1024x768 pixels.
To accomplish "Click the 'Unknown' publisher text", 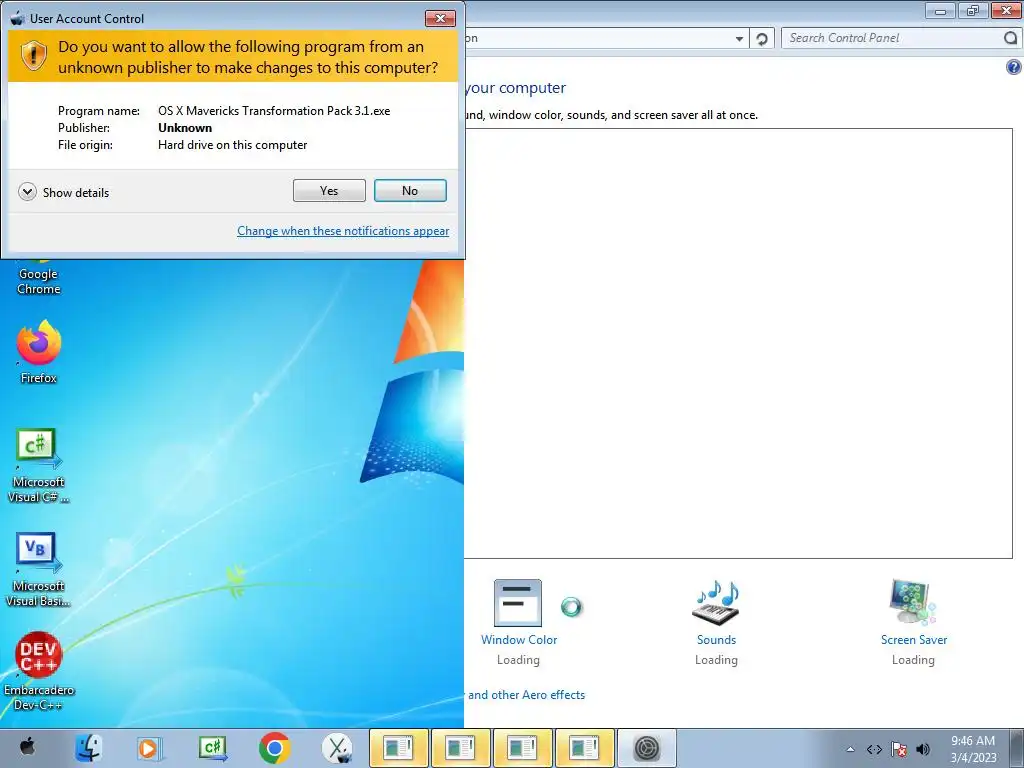I will click(185, 128).
